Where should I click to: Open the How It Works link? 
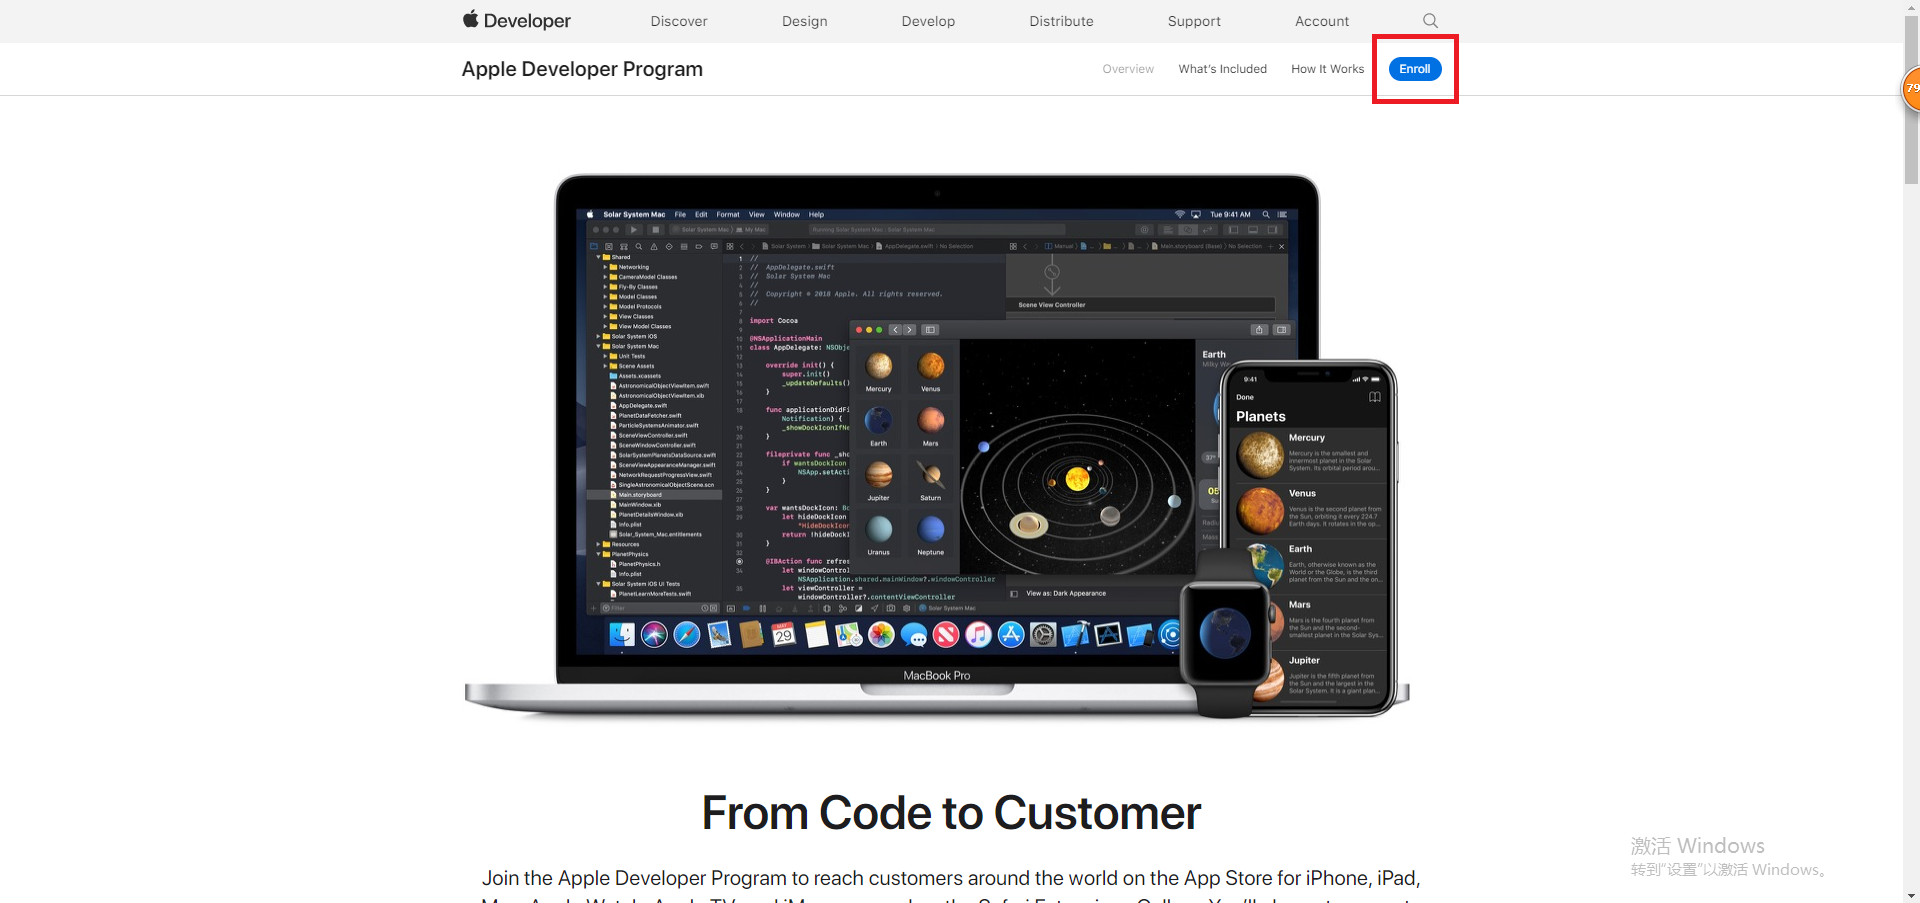(1328, 69)
